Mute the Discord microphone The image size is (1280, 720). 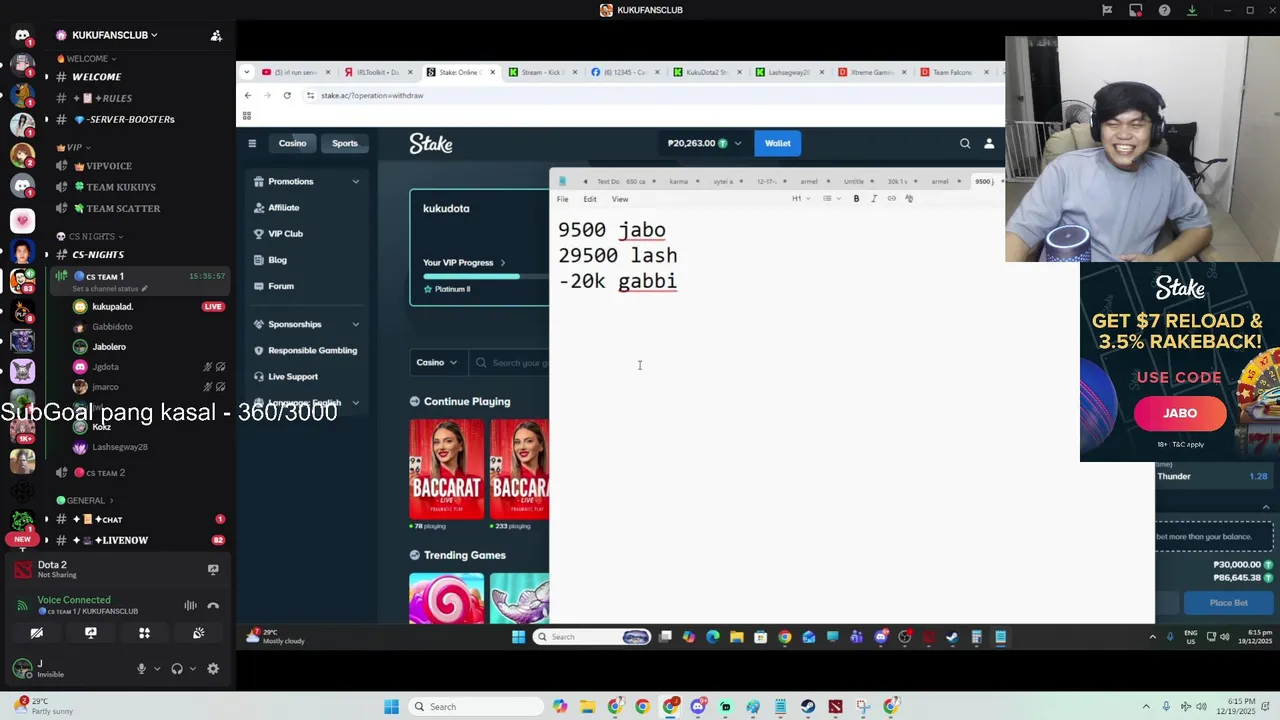point(141,669)
